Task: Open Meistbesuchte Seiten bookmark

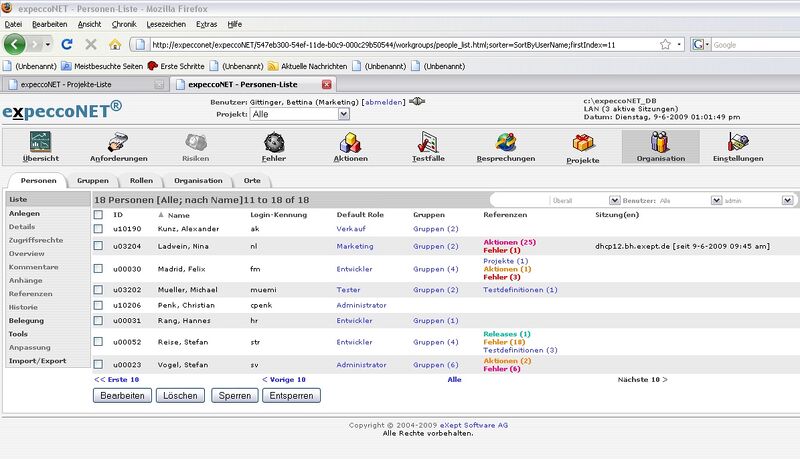Action: 103,66
